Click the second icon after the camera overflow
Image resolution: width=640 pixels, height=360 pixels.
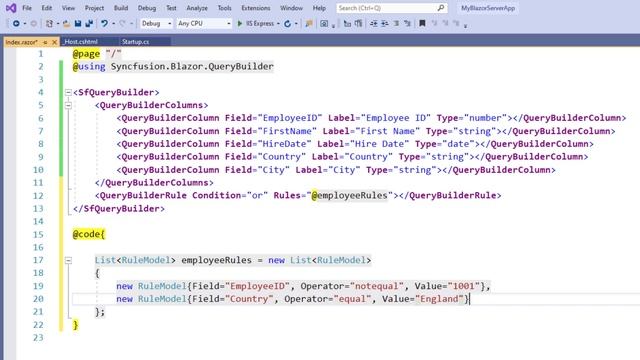point(358,23)
